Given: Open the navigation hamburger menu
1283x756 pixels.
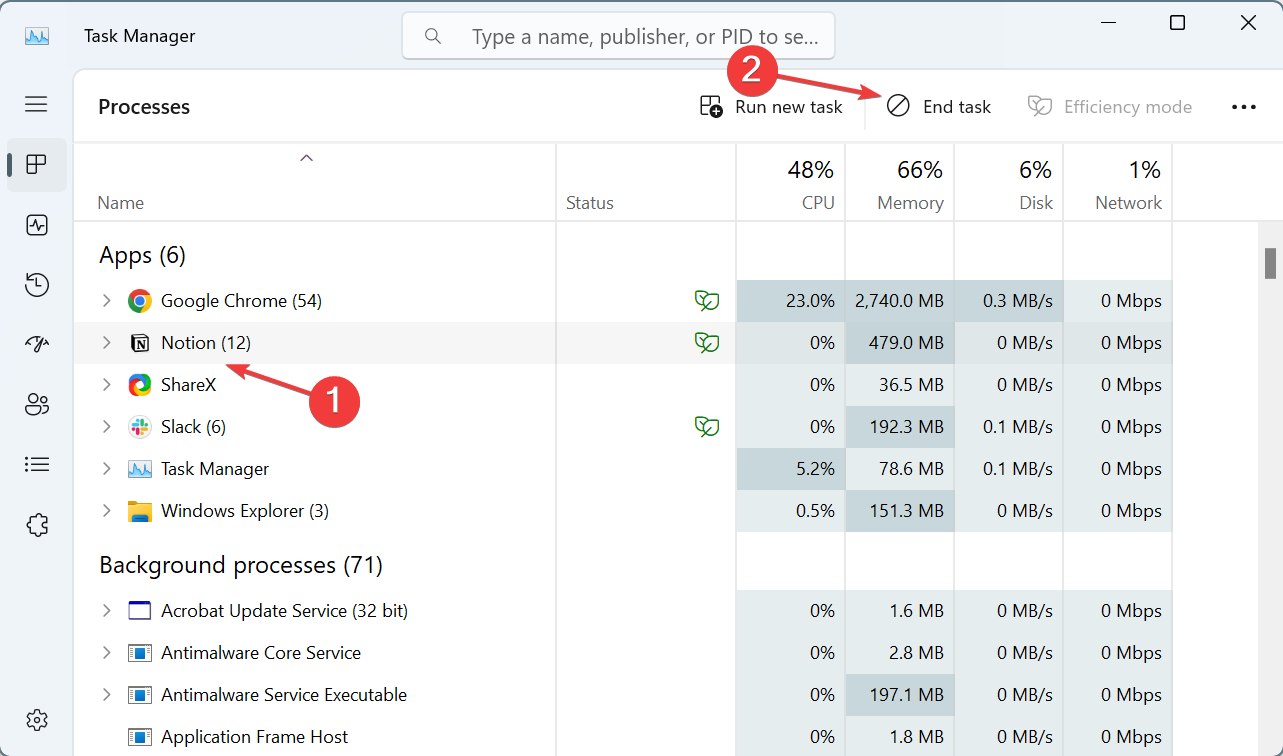Looking at the screenshot, I should [x=36, y=104].
